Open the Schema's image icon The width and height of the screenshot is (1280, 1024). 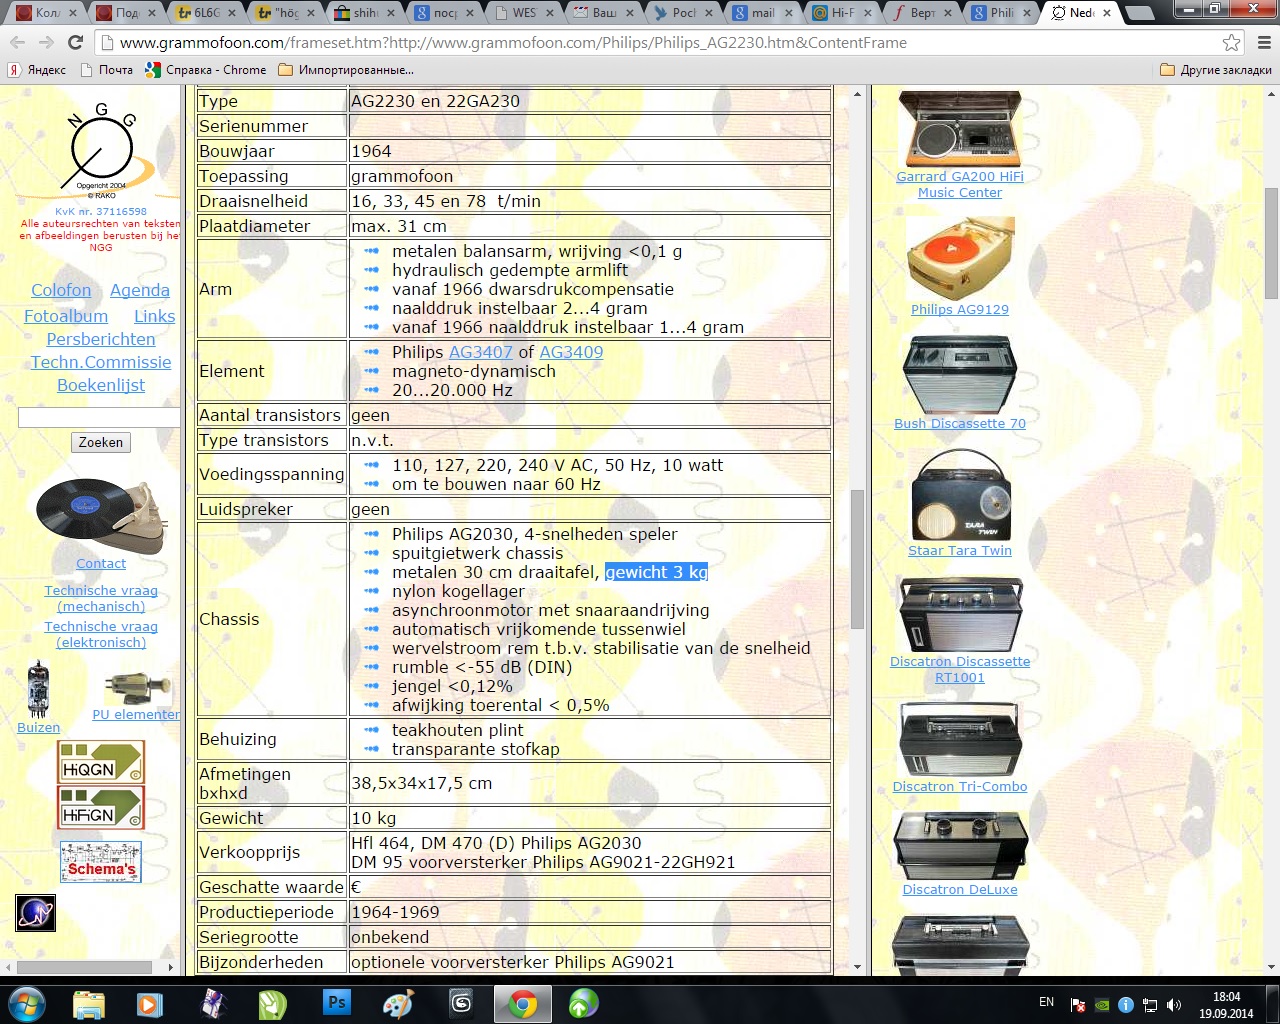coord(101,862)
